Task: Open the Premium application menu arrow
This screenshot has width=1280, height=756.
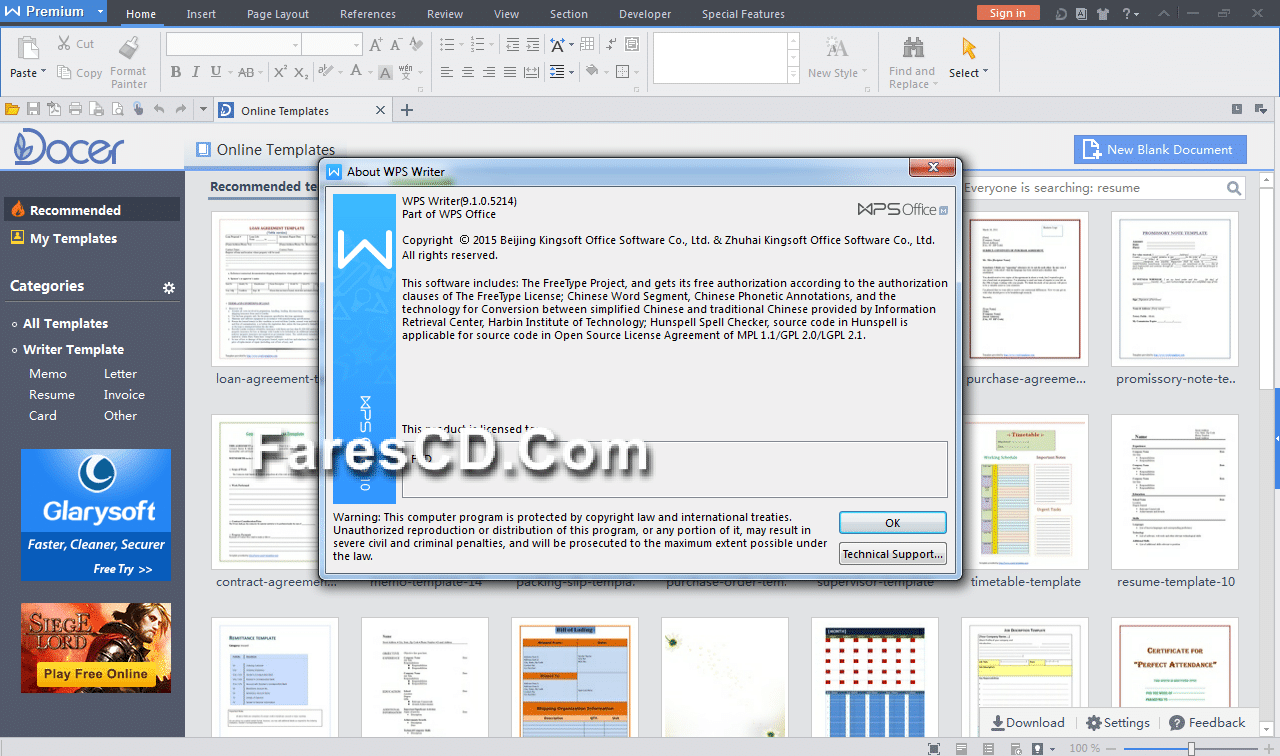Action: click(100, 12)
